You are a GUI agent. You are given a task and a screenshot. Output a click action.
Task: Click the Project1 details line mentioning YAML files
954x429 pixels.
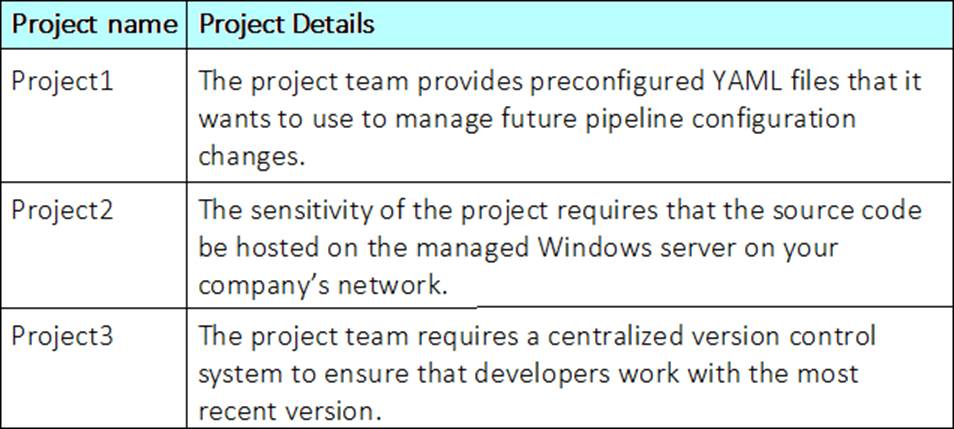[x=560, y=81]
